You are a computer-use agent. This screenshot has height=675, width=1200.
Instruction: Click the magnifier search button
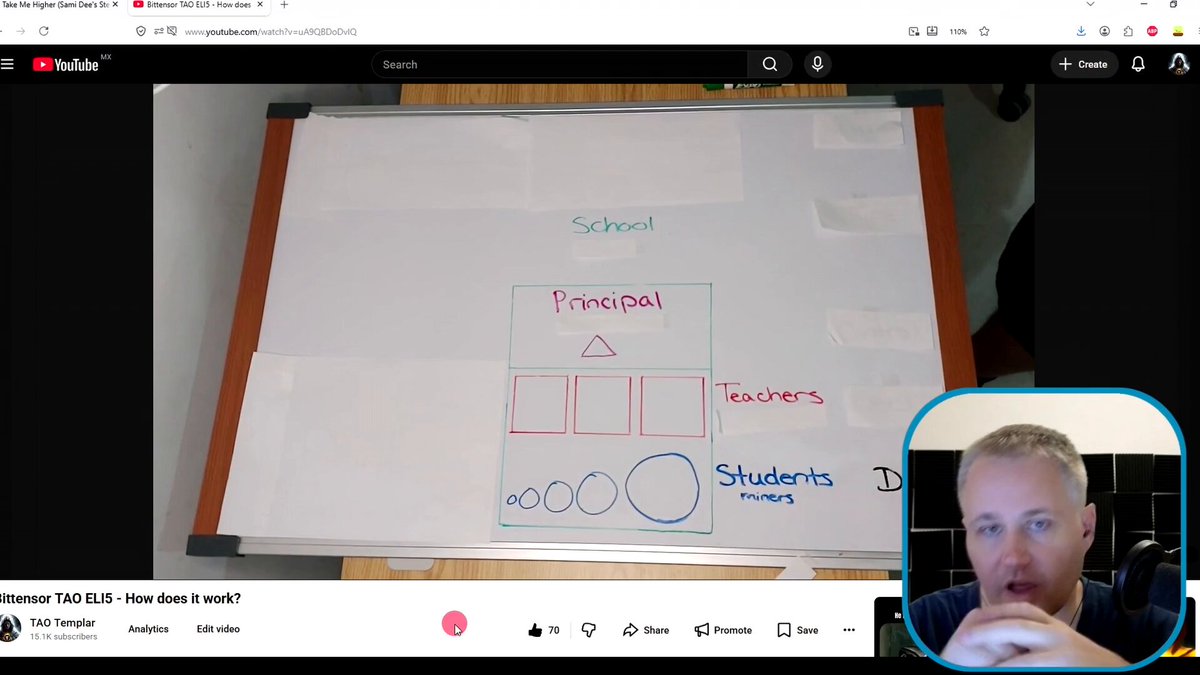pos(769,64)
